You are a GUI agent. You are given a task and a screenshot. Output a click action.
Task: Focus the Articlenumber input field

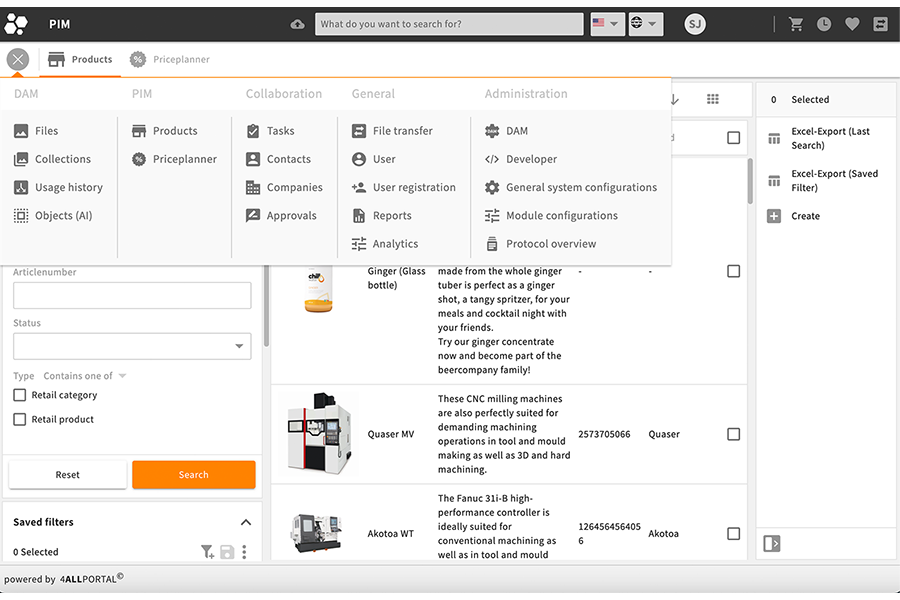132,296
